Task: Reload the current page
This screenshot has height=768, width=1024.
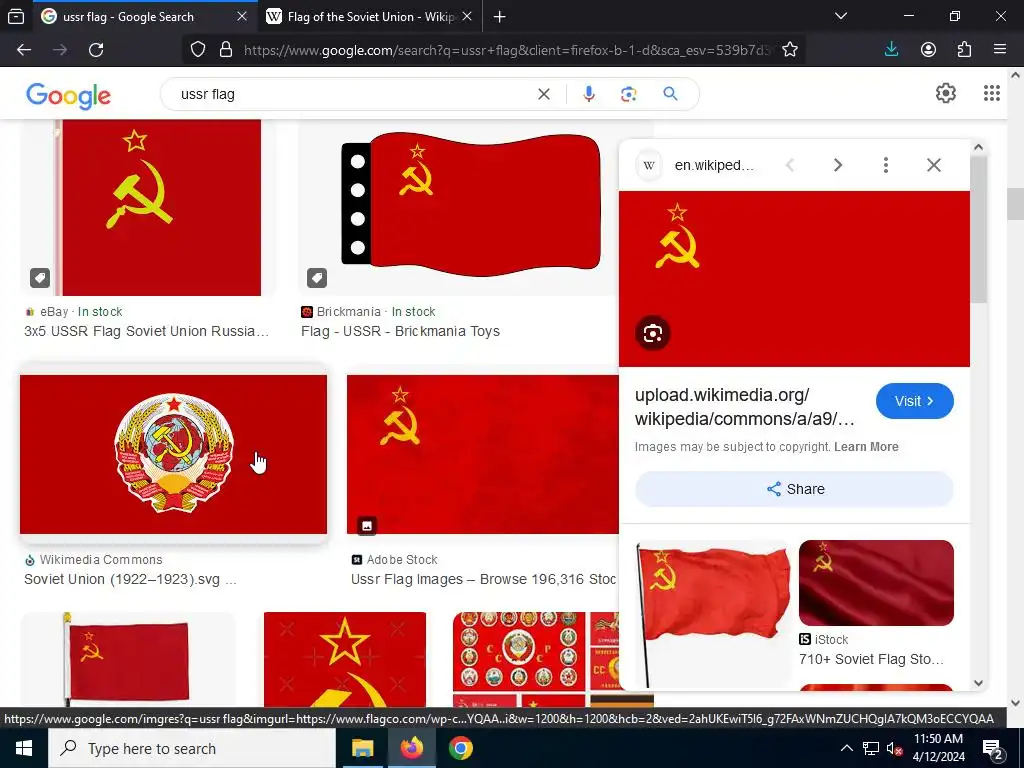Action: click(x=96, y=50)
